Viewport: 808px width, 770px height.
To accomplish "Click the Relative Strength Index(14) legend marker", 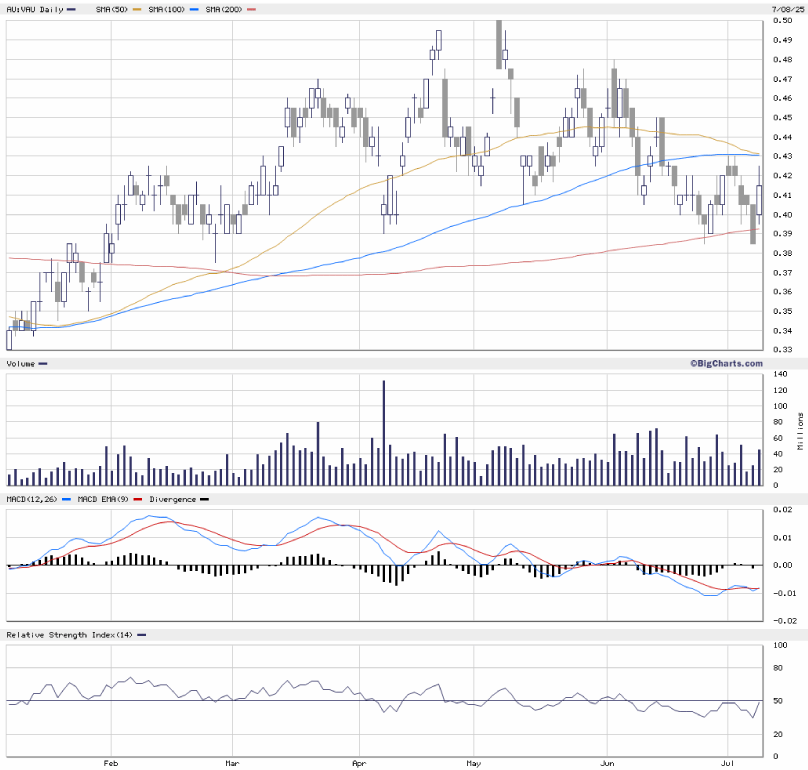I will [141, 635].
